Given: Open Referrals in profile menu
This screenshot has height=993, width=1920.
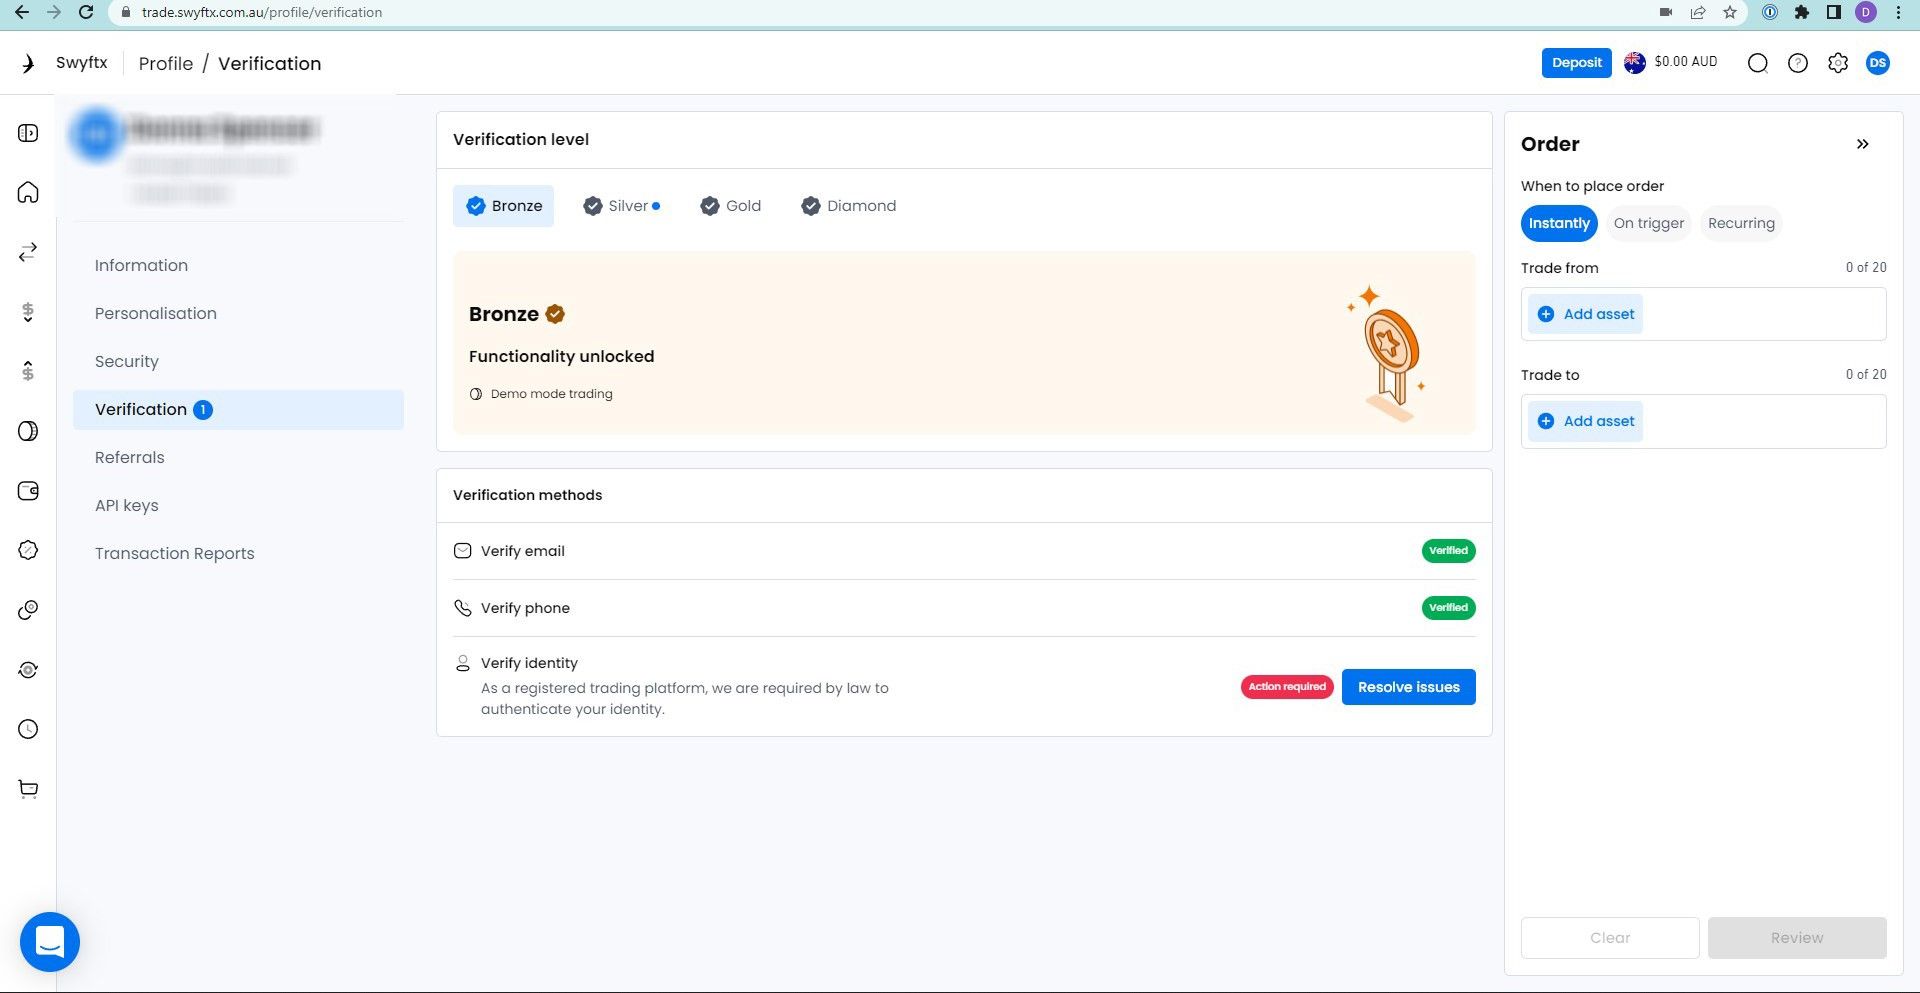Looking at the screenshot, I should [x=238, y=458].
